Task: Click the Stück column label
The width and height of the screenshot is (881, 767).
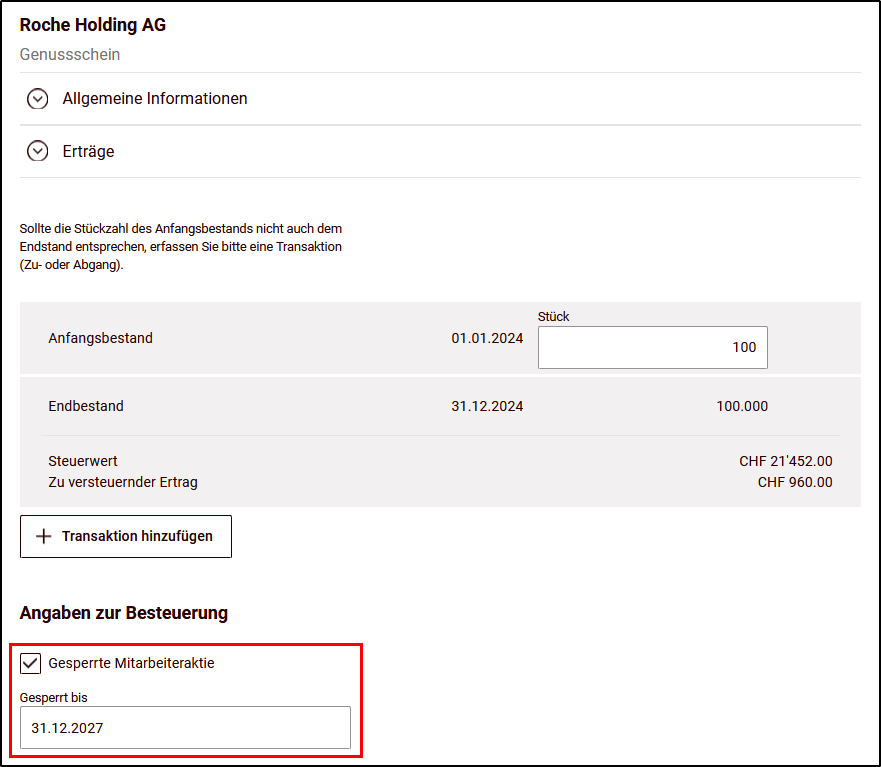Action: click(553, 317)
